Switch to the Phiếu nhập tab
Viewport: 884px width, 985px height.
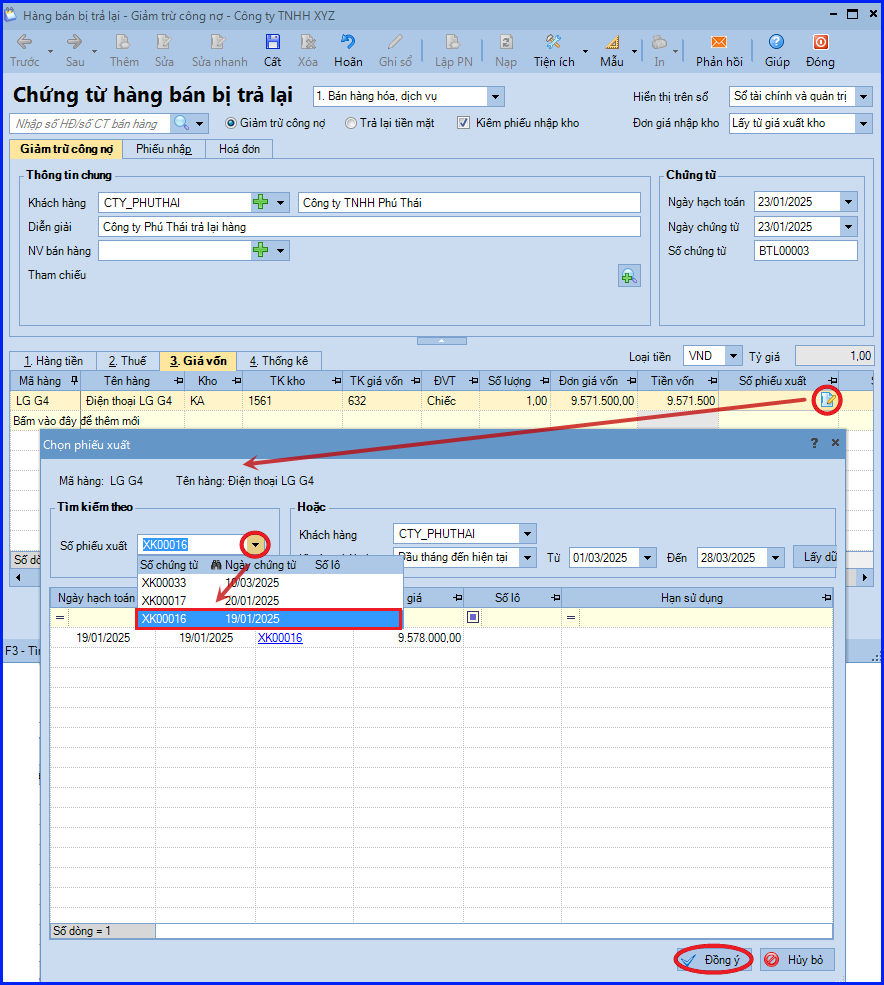click(x=164, y=149)
